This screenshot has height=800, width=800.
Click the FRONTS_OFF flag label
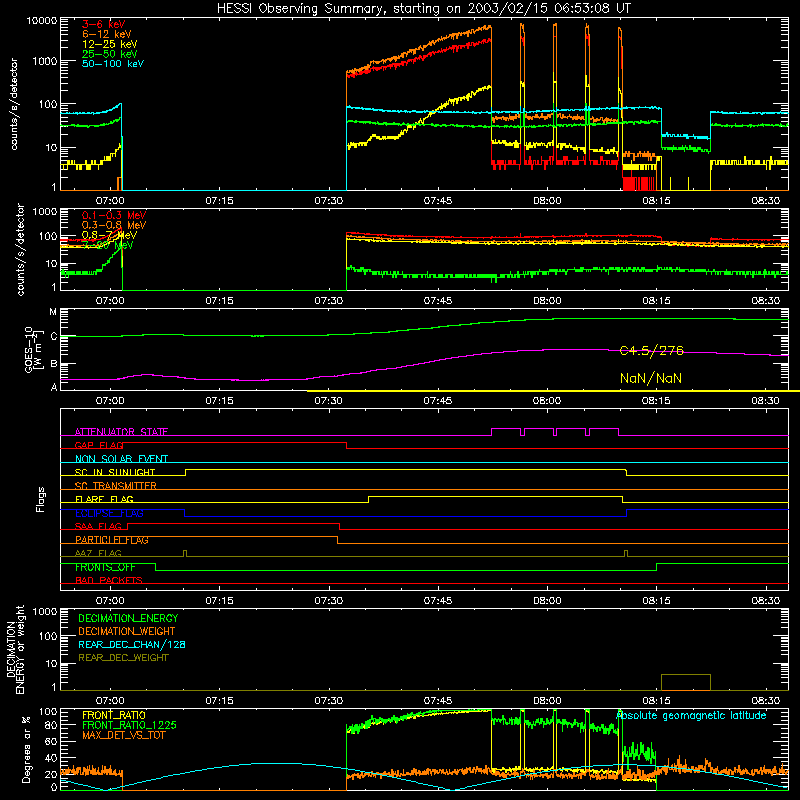click(105, 567)
